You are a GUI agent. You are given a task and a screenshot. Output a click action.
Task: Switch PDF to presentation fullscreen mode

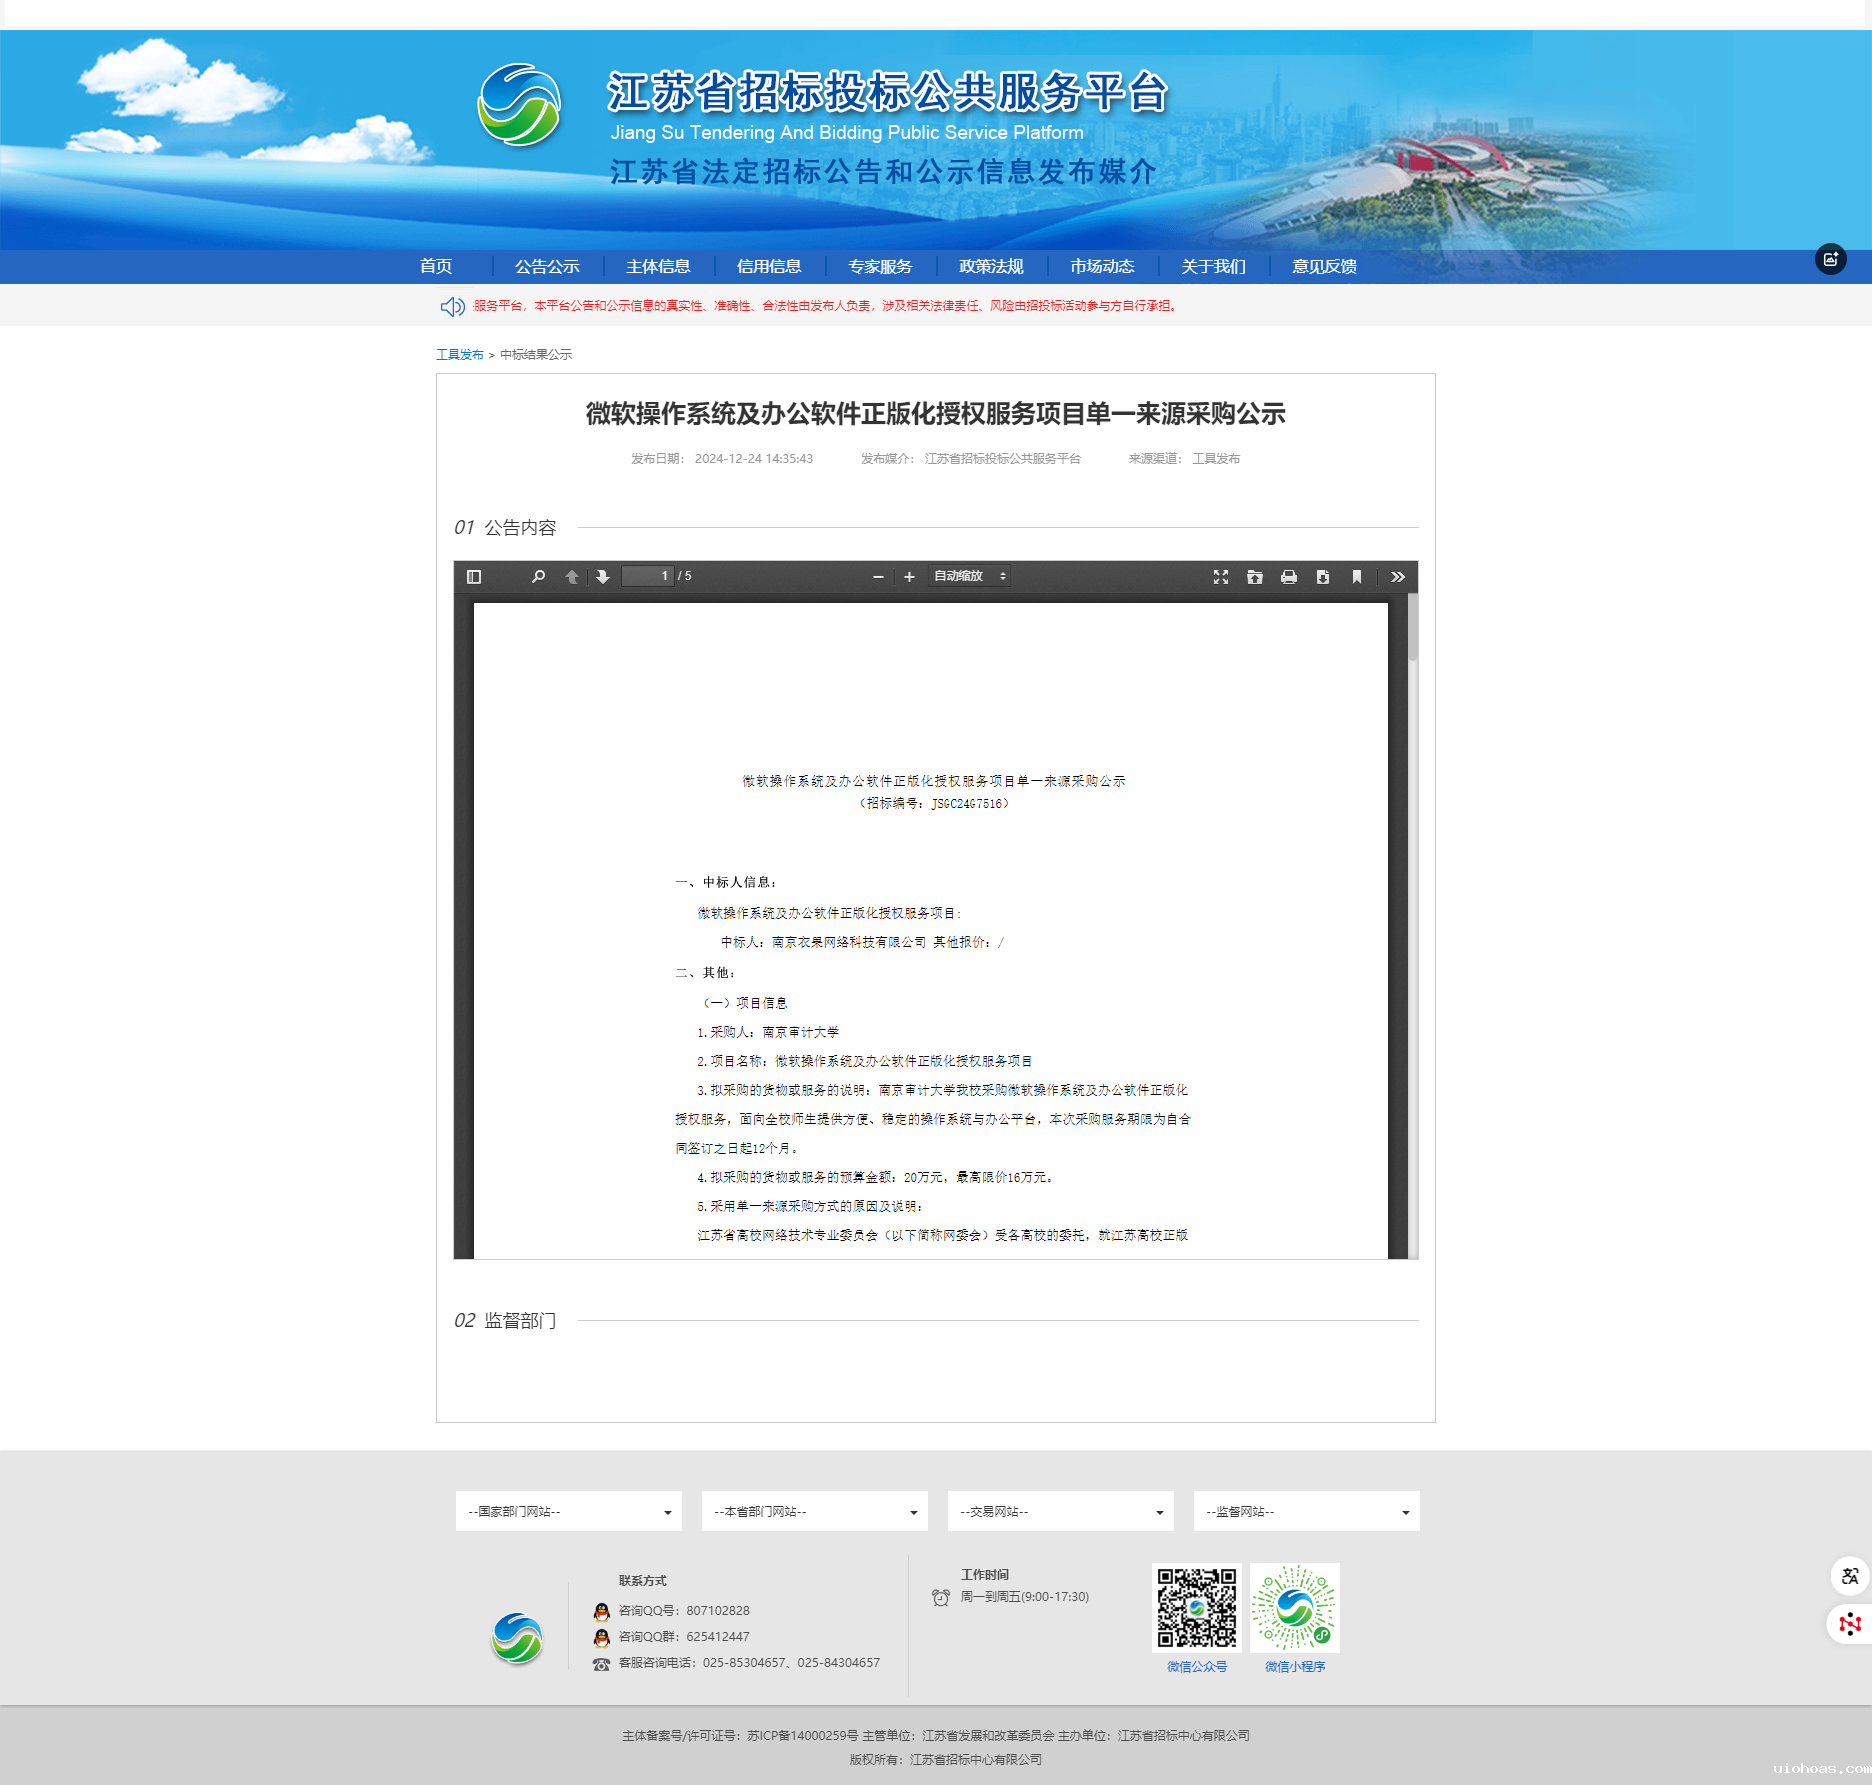pos(1221,577)
